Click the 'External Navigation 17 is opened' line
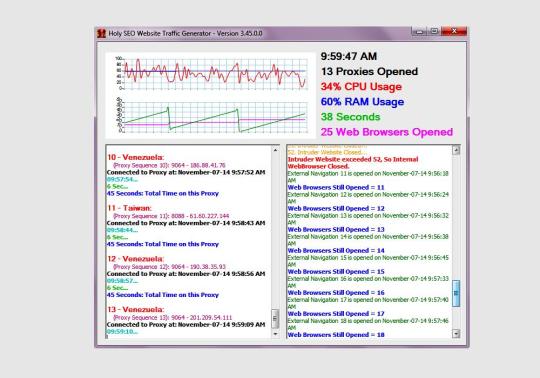 (368, 303)
